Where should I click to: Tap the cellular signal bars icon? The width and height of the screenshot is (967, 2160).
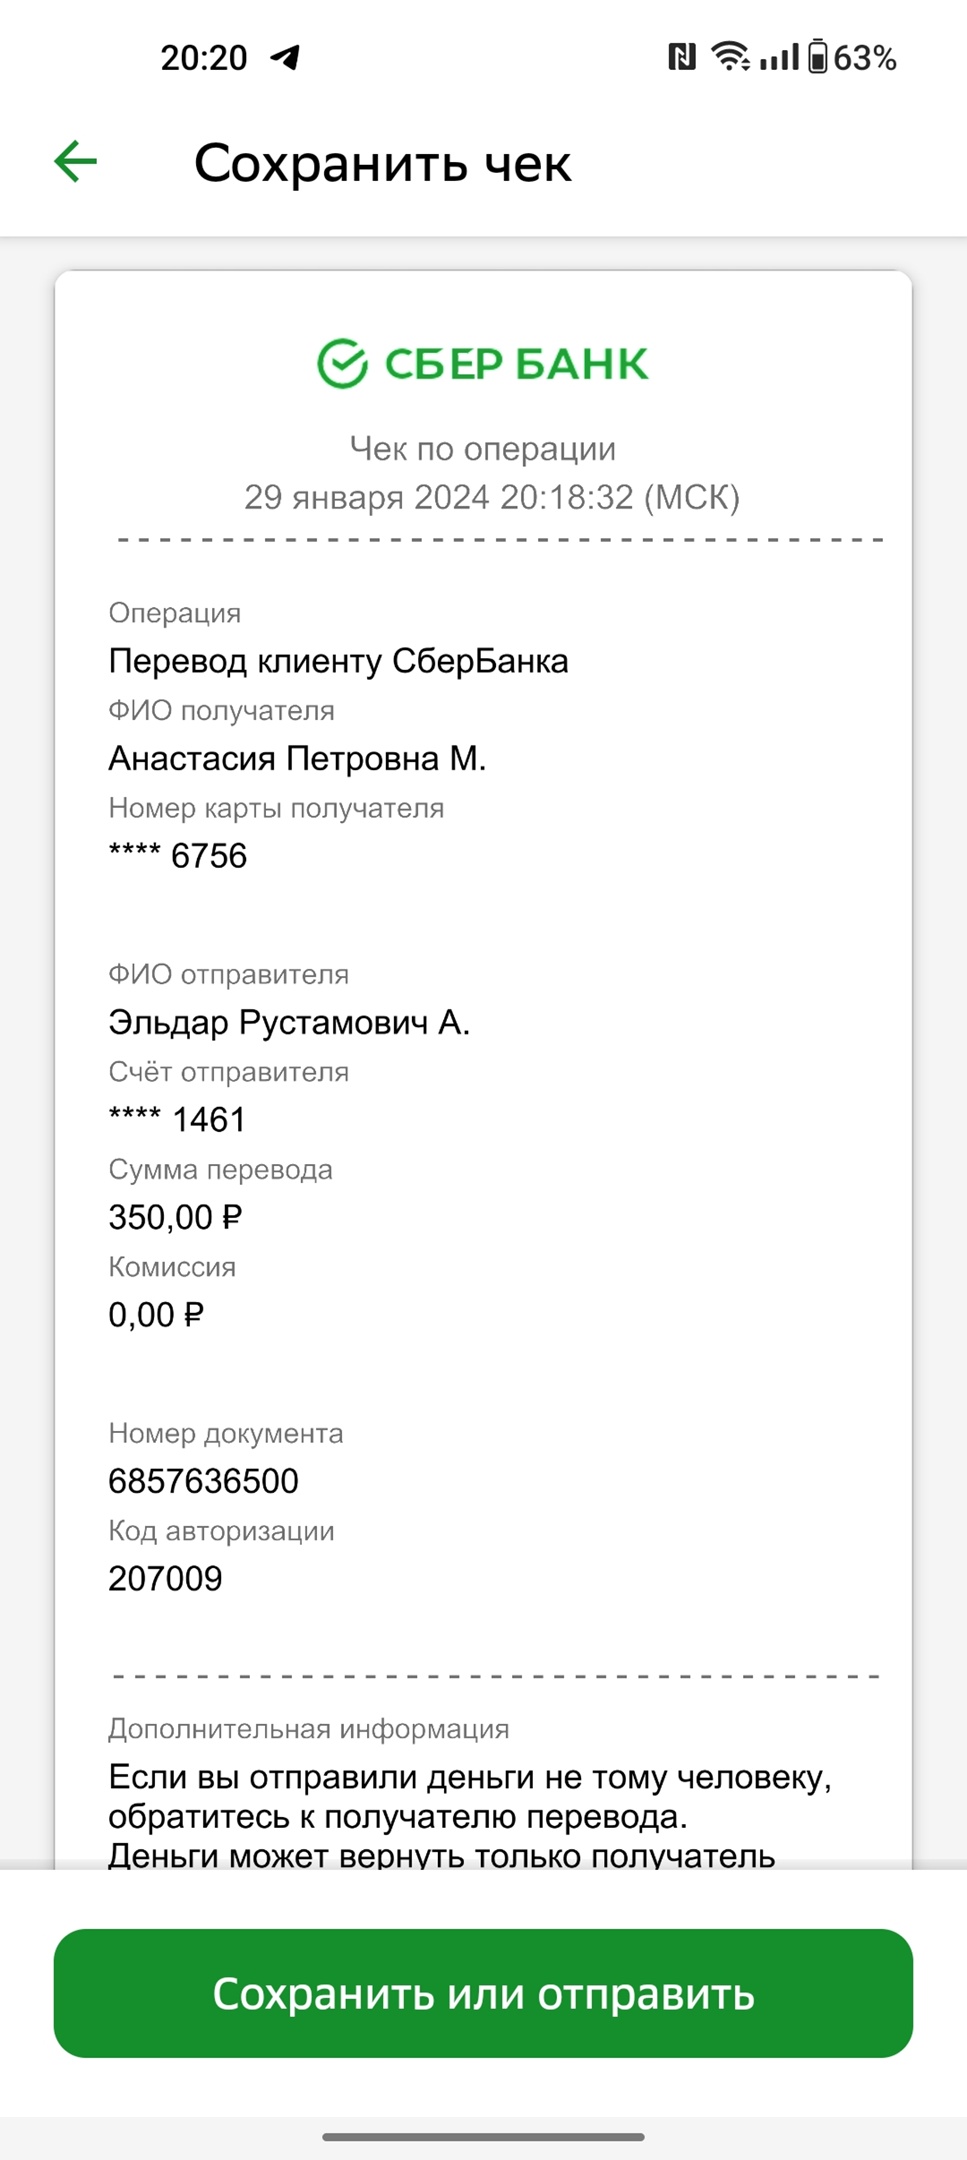(779, 57)
